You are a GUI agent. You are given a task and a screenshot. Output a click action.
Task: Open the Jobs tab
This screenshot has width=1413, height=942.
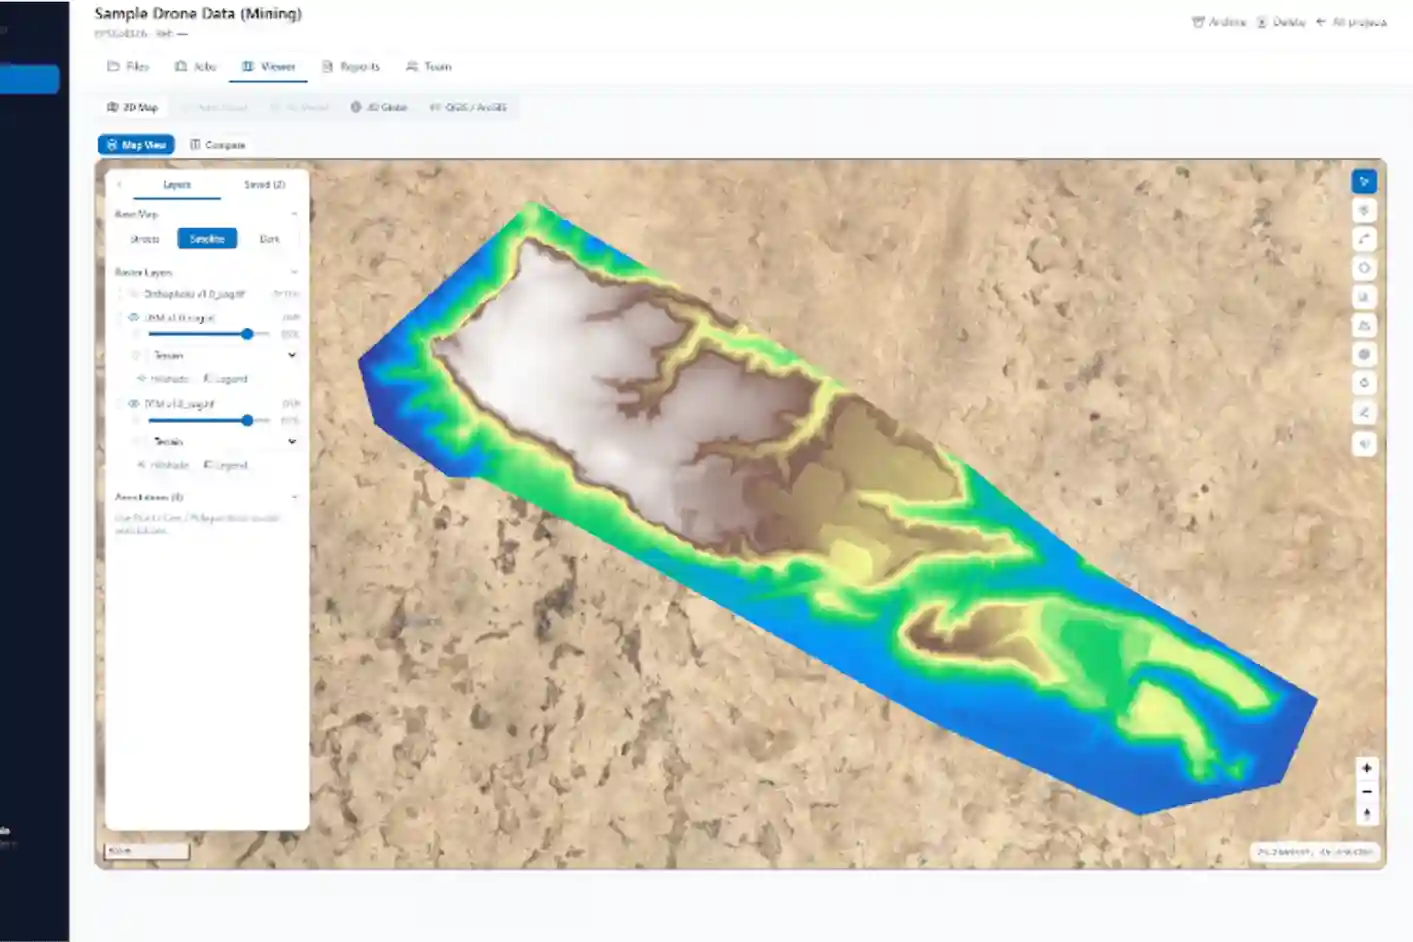click(195, 67)
